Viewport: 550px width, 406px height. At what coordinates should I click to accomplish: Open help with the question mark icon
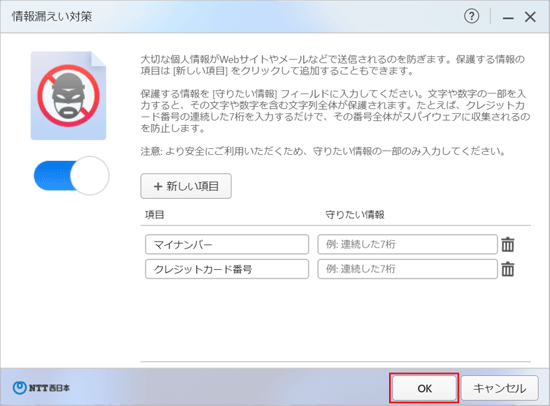(471, 16)
